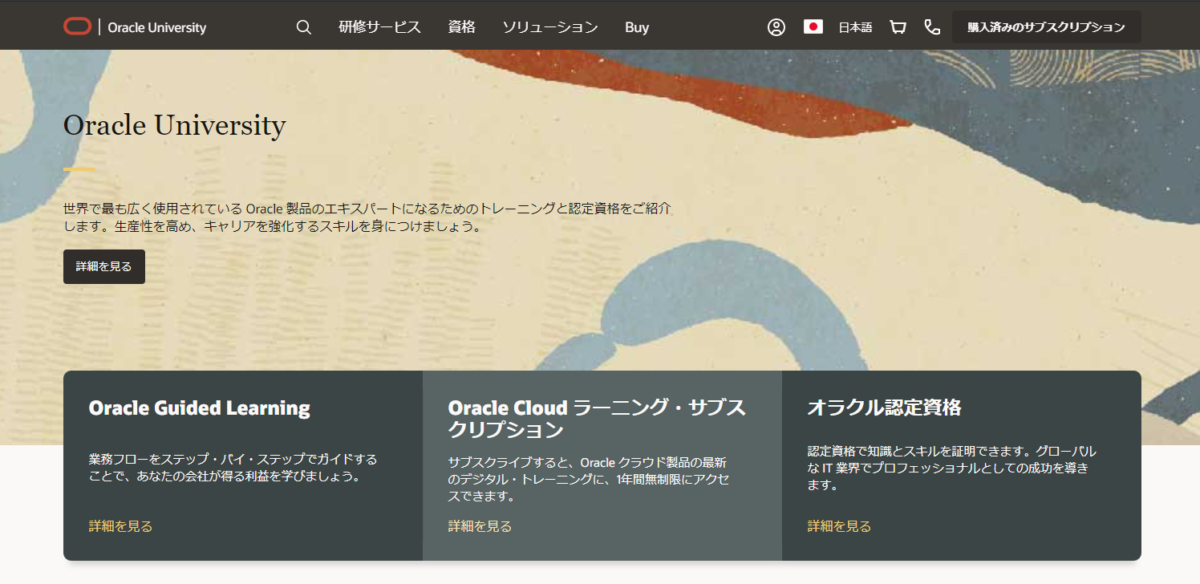Click the Japan flag icon
This screenshot has height=584, width=1200.
pyautogui.click(x=815, y=27)
